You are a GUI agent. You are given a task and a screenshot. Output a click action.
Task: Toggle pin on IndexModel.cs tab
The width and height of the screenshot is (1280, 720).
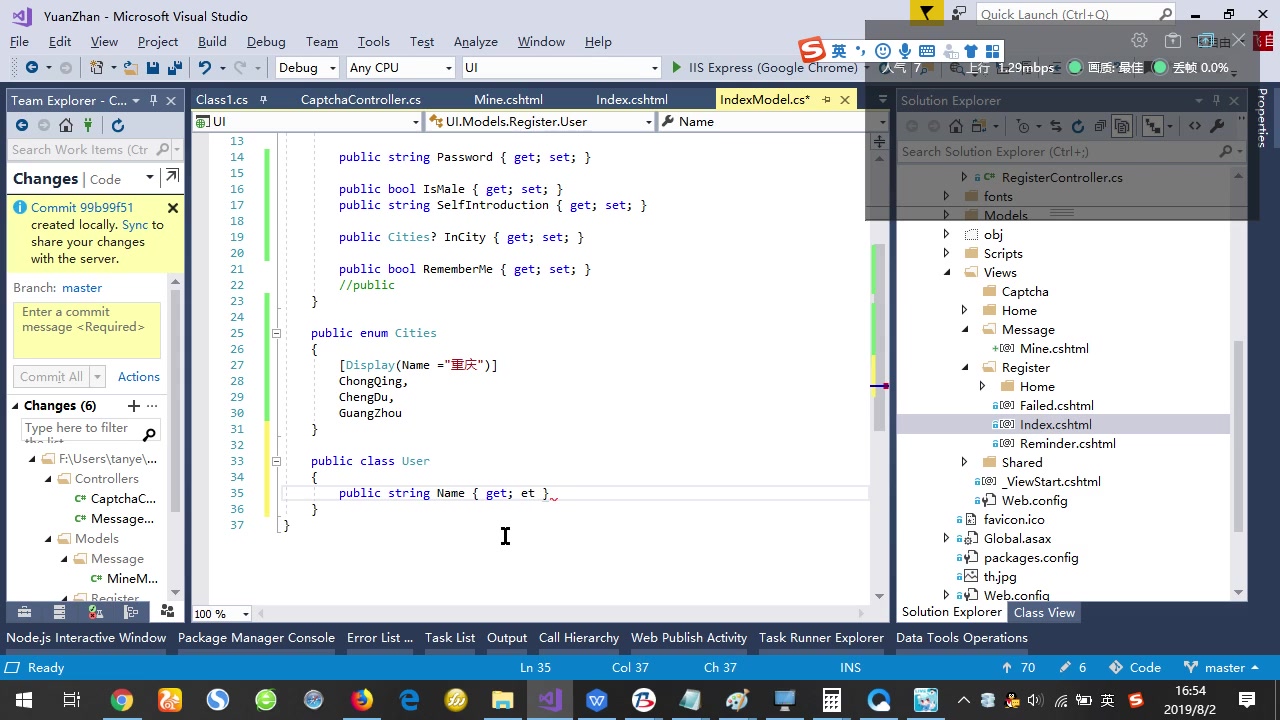(826, 100)
